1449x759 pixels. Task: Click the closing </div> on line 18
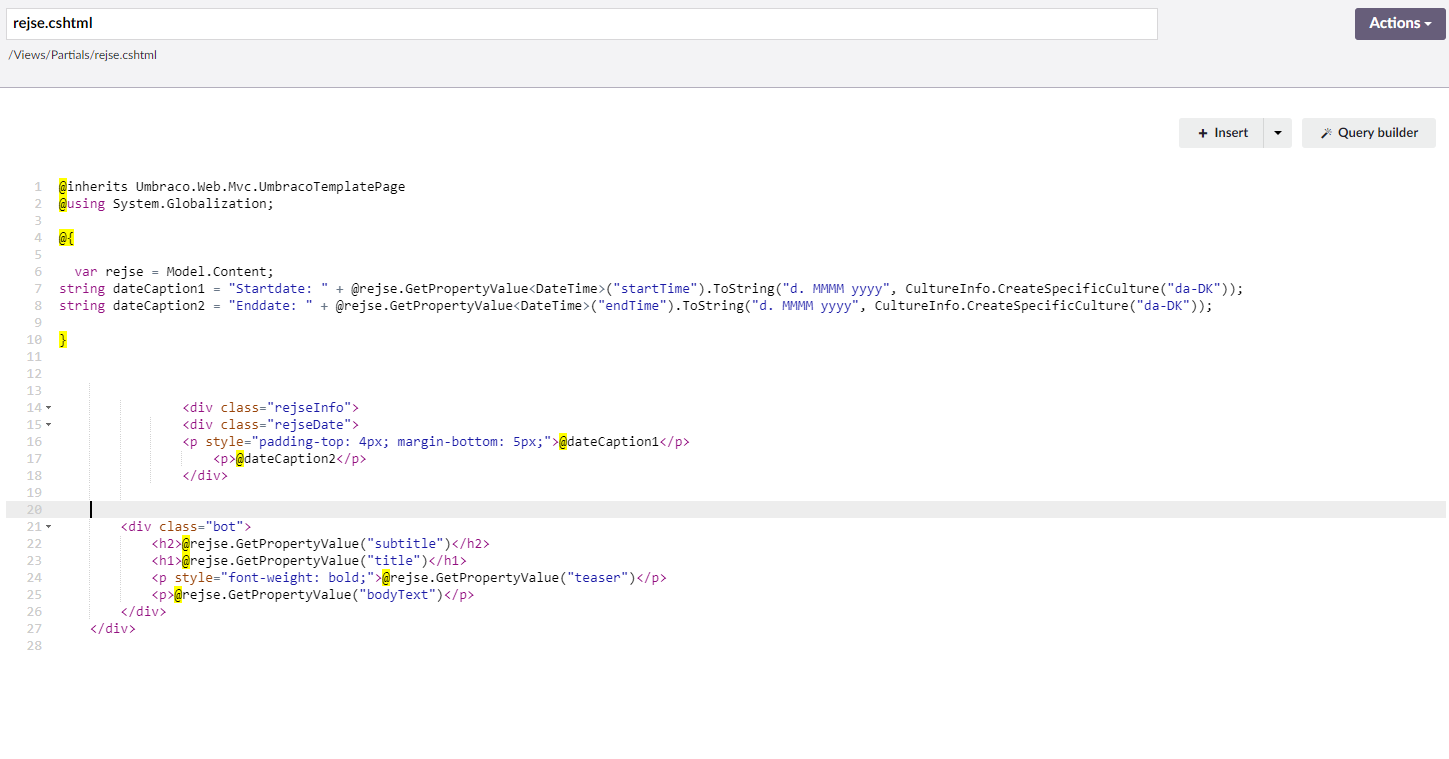[x=205, y=476]
